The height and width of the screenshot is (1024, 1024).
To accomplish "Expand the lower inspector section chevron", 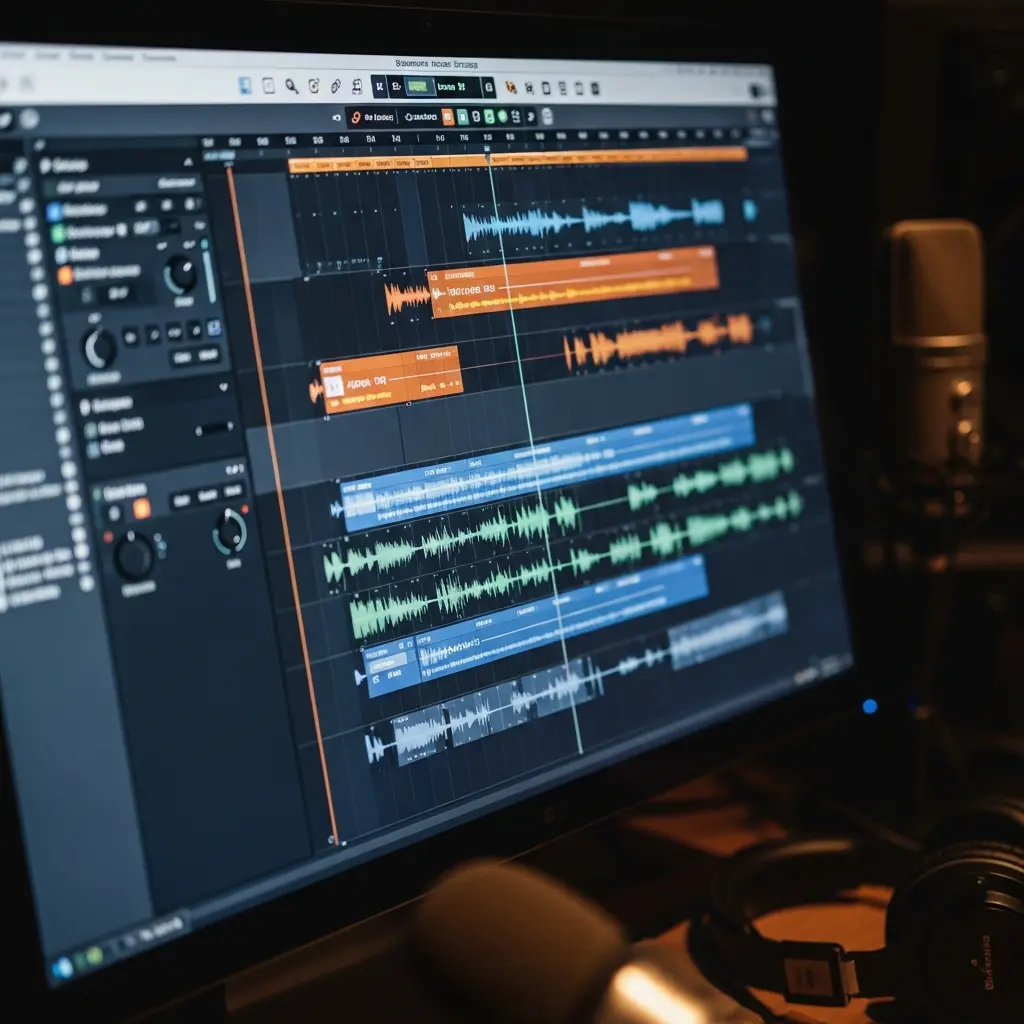I will click(223, 386).
